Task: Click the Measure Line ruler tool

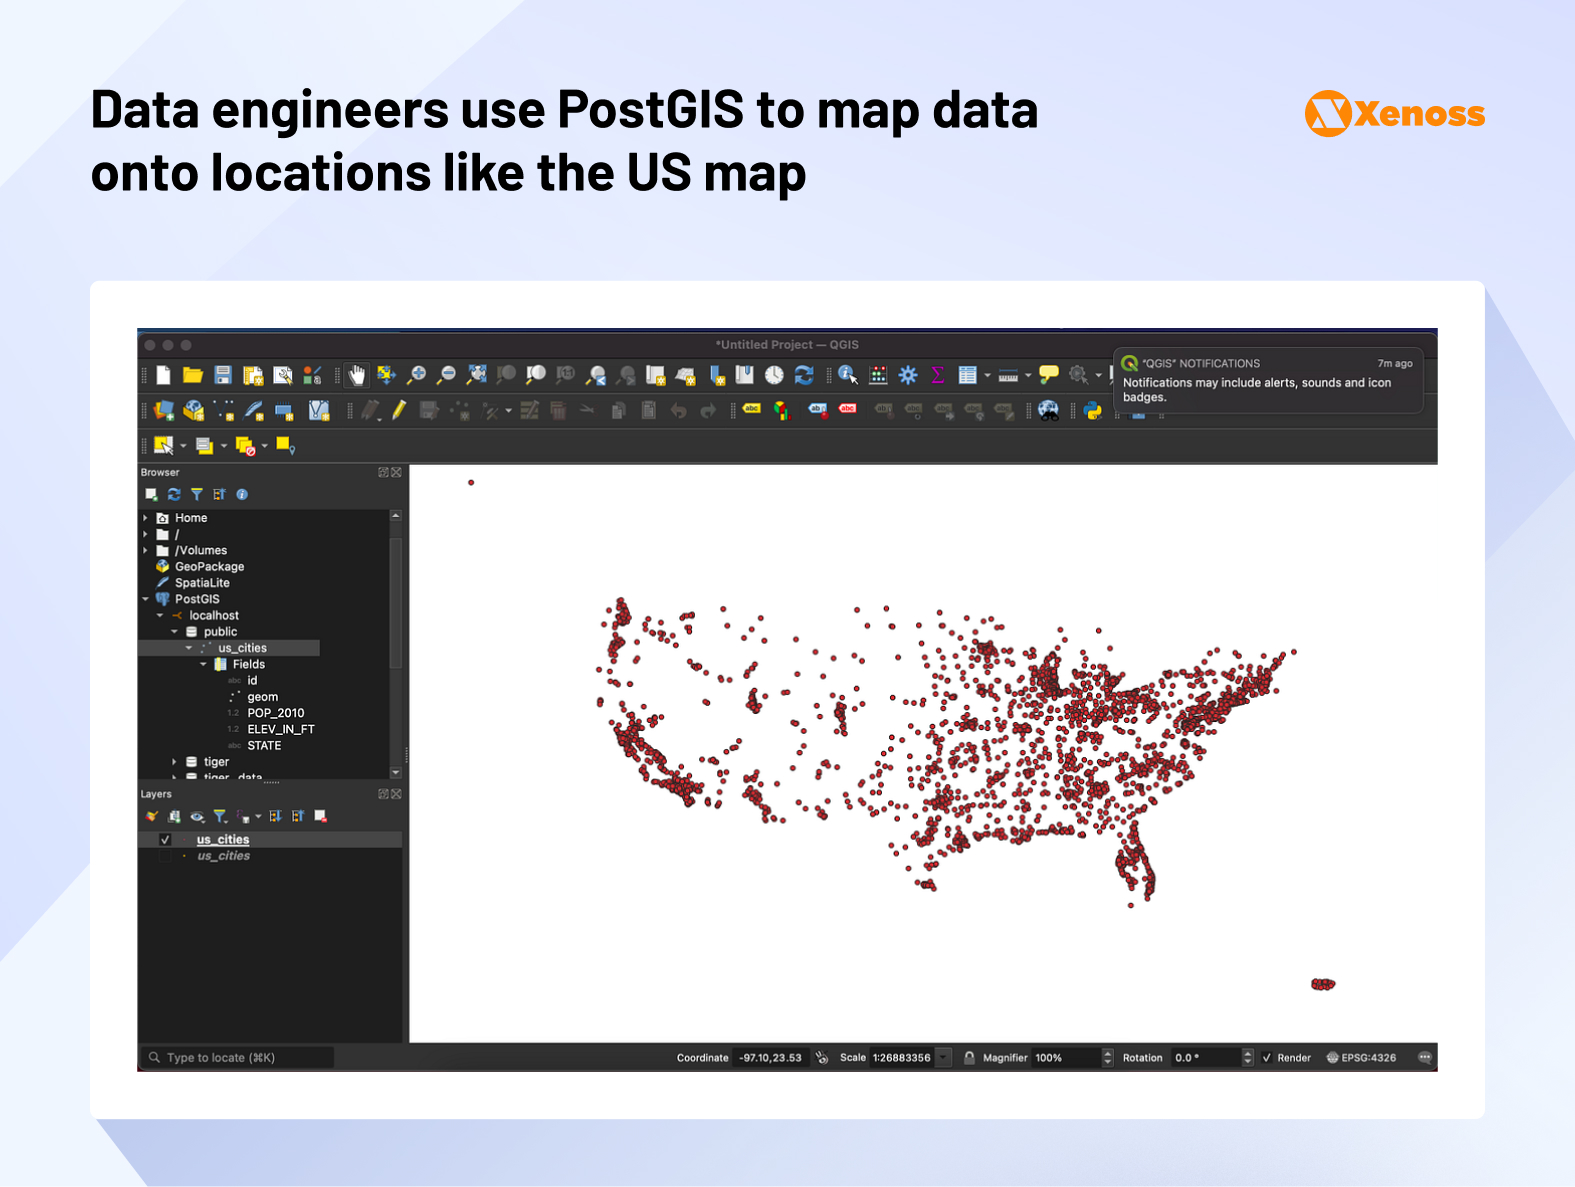Action: [x=1008, y=375]
